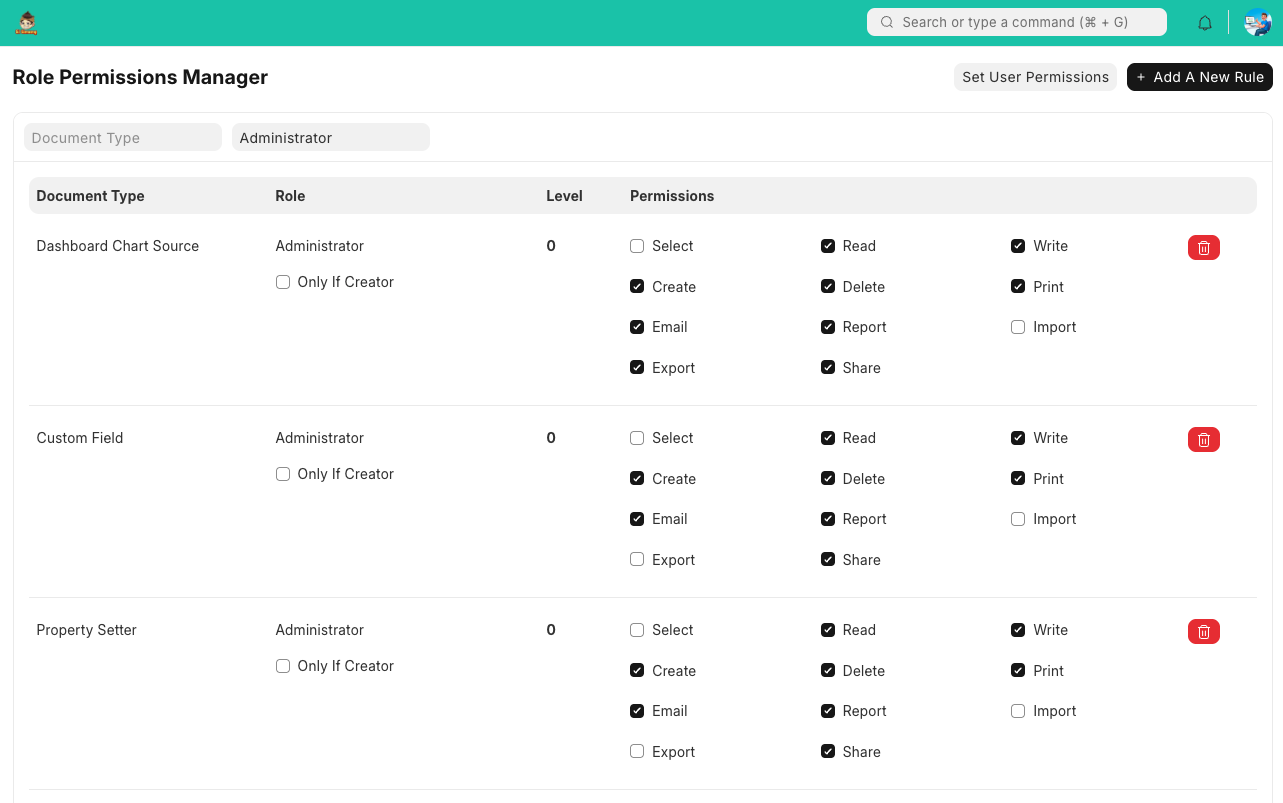The image size is (1283, 803).
Task: Enable Import for Dashboard Chart Source
Action: coord(1018,326)
